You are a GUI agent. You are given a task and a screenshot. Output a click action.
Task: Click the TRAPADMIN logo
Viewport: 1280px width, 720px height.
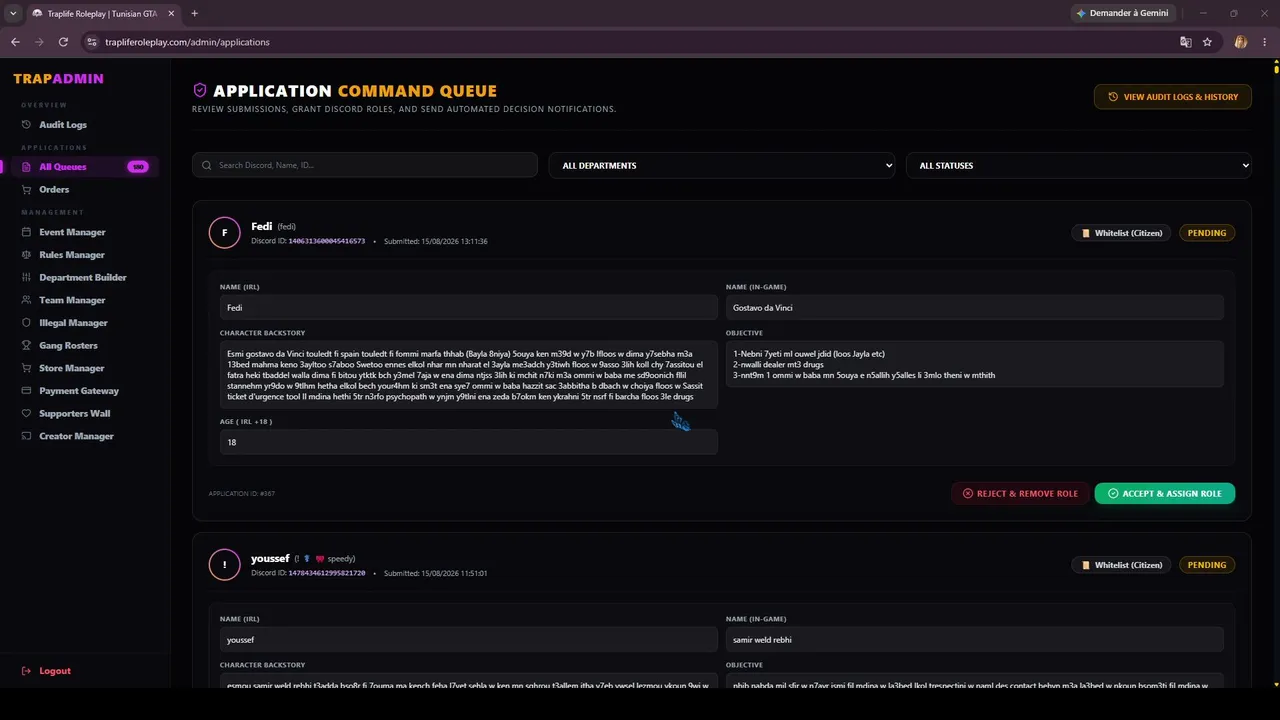[58, 78]
